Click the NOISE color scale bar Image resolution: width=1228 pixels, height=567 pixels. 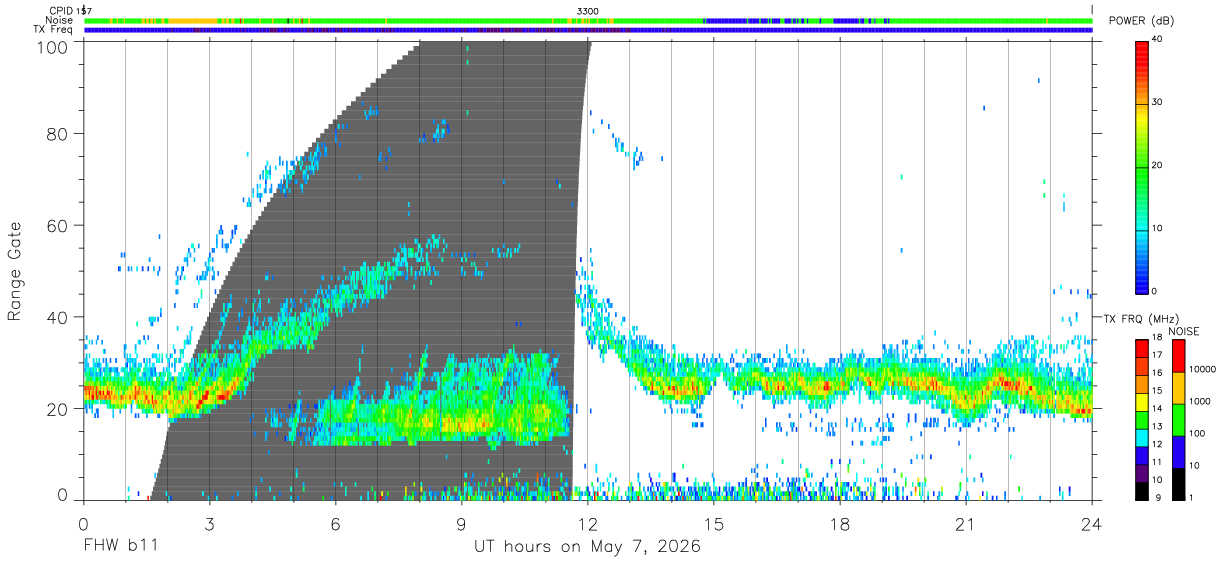coord(1178,419)
